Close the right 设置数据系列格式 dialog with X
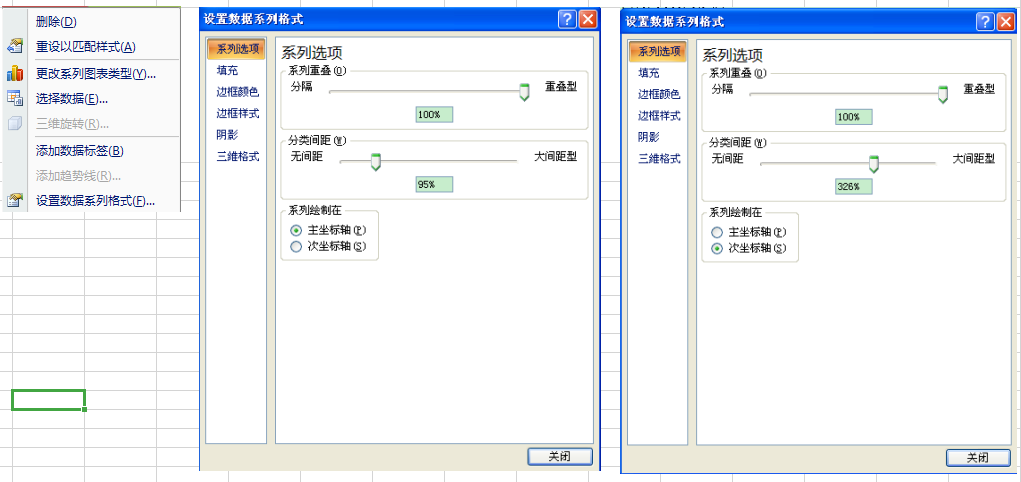 click(1006, 21)
